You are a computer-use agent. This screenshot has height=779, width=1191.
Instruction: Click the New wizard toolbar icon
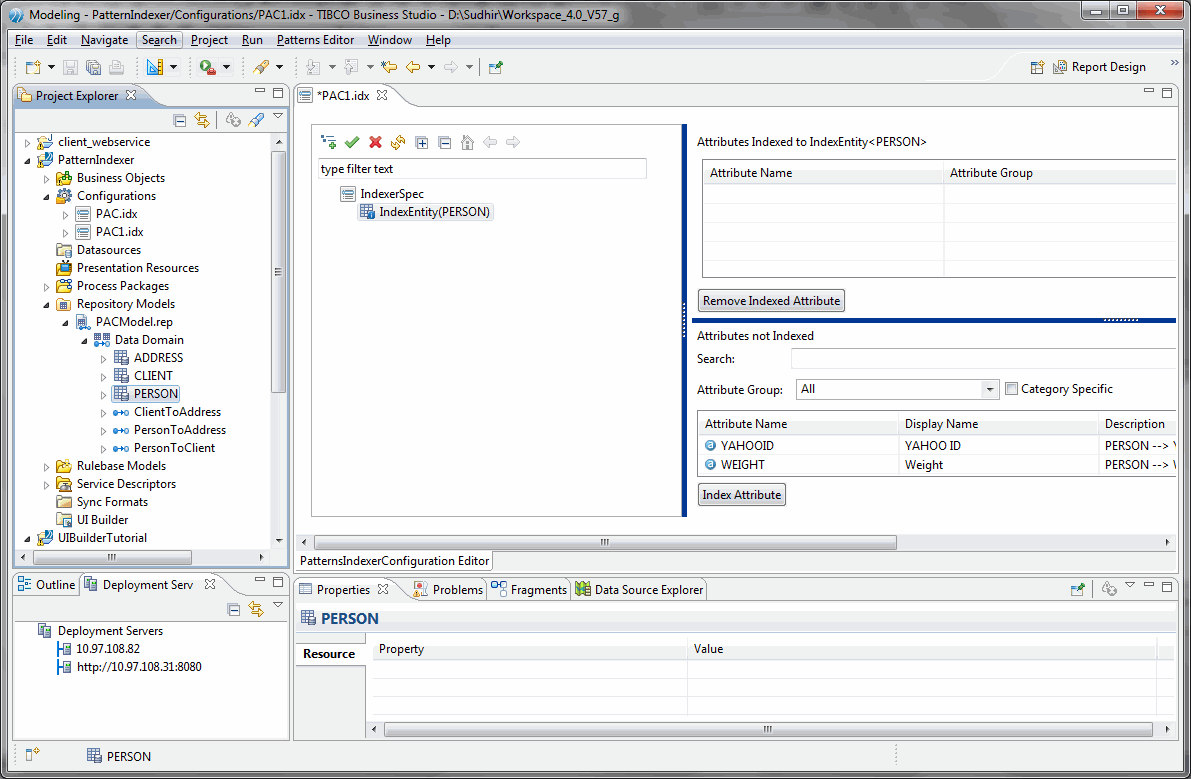33,67
